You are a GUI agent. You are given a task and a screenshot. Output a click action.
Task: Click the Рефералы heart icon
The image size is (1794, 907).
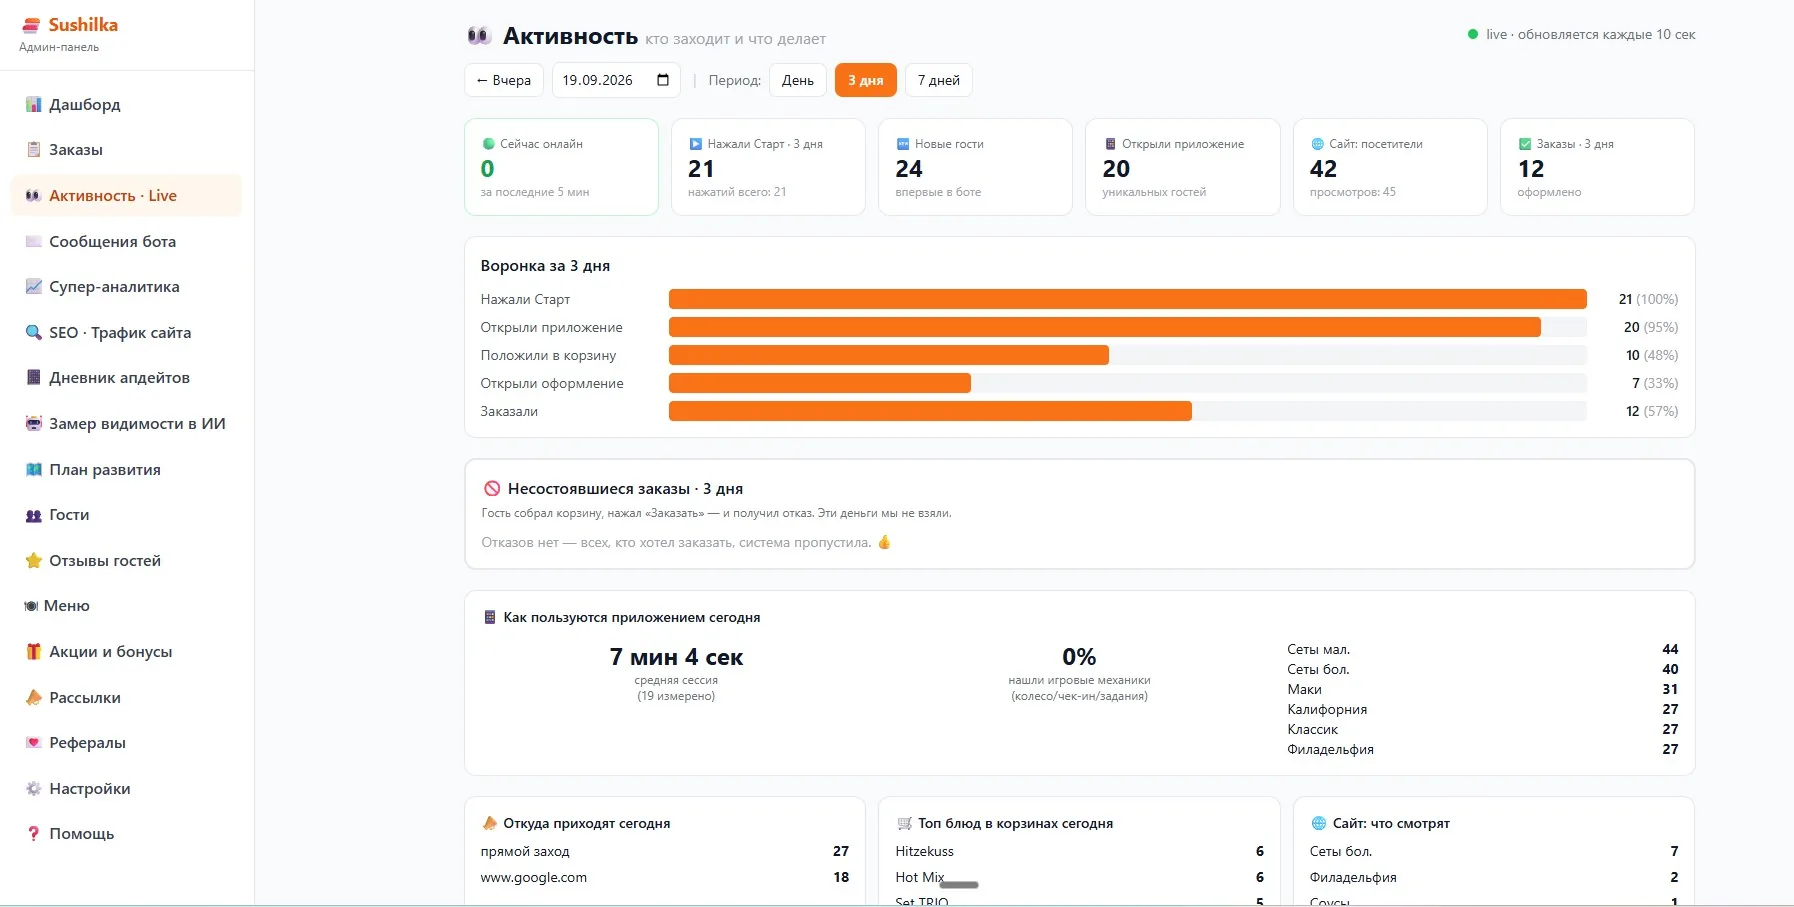click(34, 743)
